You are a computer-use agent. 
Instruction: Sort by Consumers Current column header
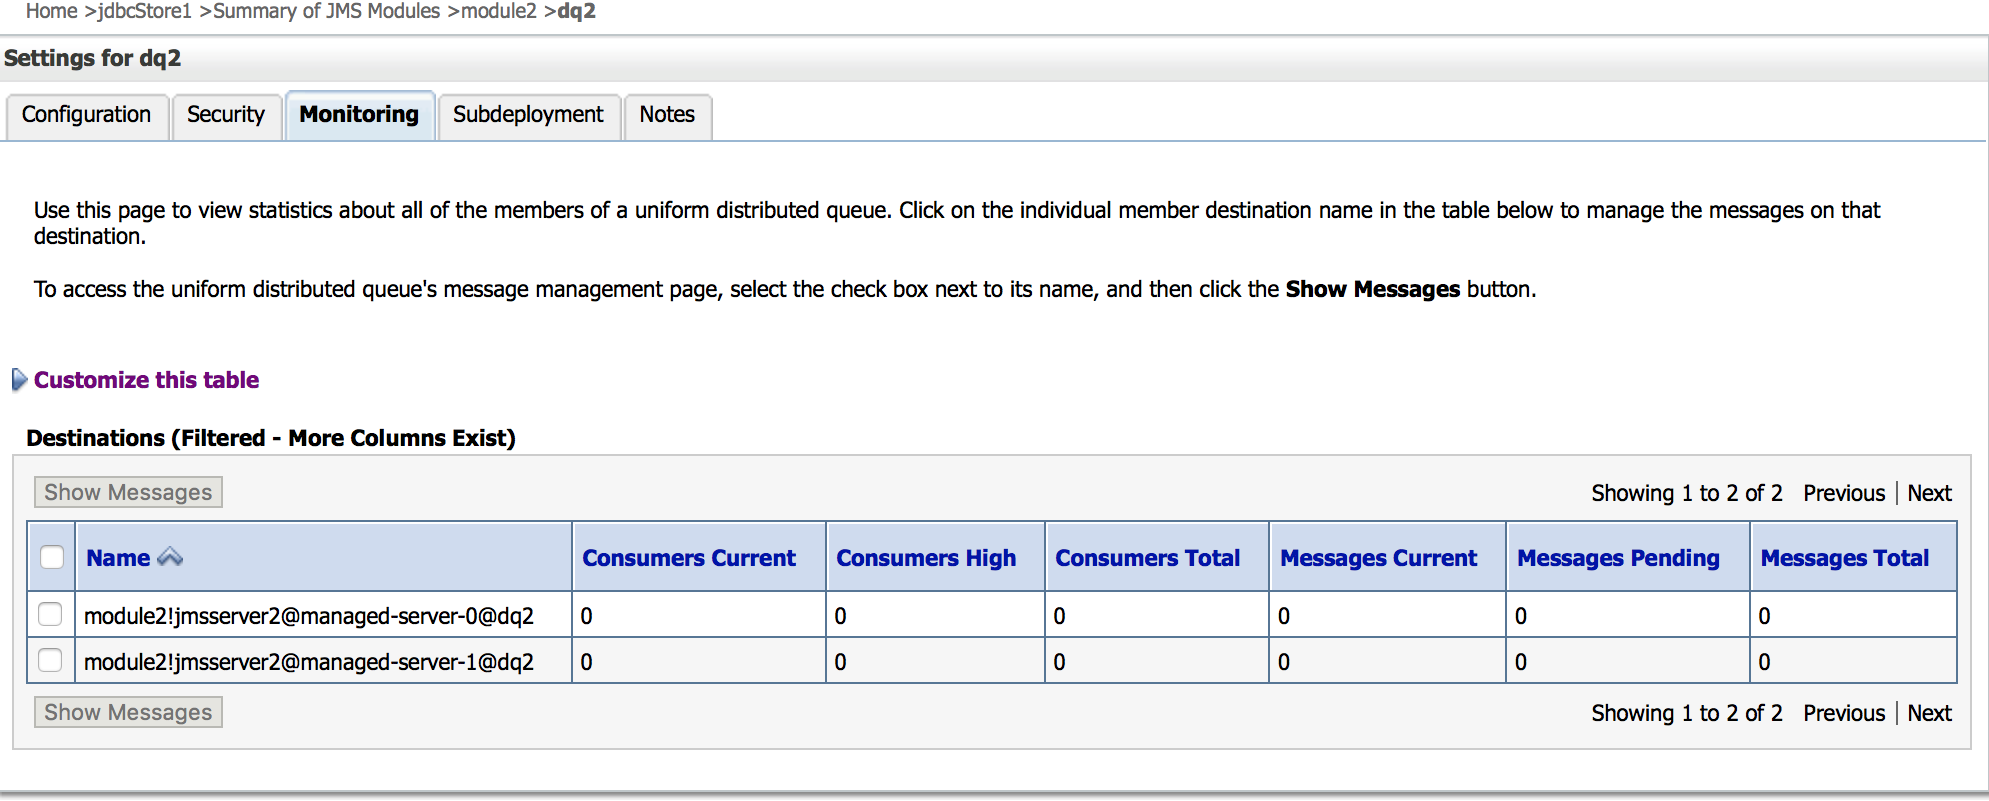click(x=689, y=558)
